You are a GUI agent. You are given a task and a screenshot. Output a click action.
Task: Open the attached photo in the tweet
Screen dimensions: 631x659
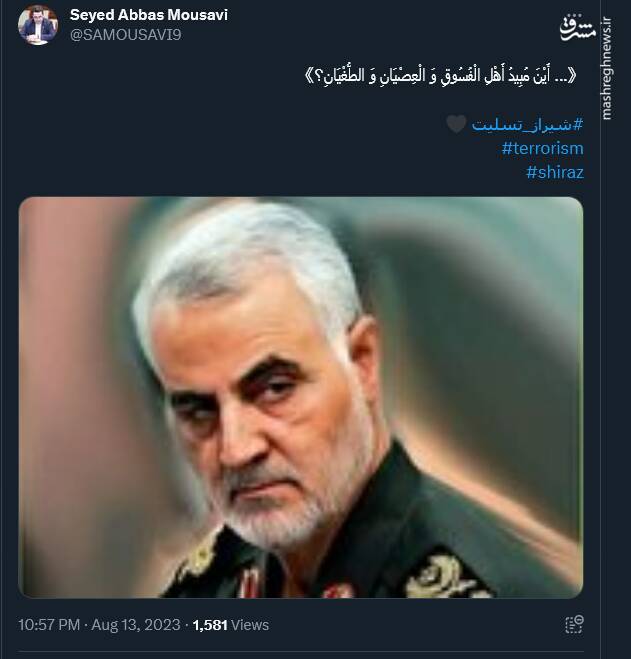coord(301,397)
